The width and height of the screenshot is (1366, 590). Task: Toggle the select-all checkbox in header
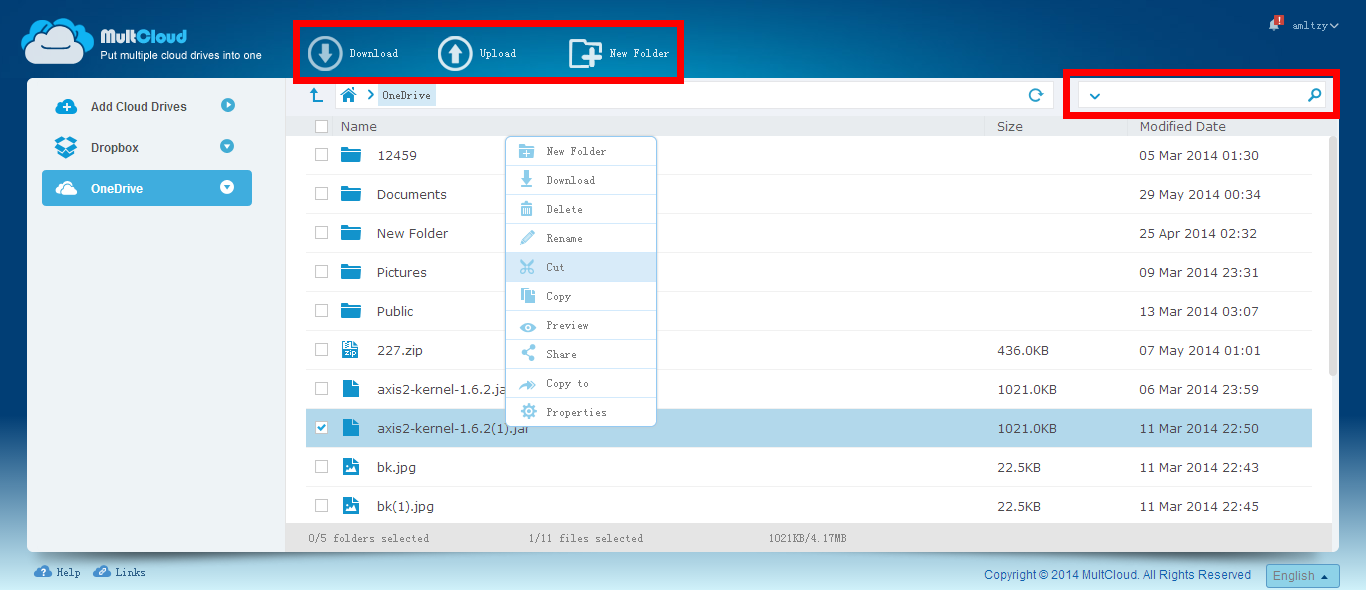pyautogui.click(x=321, y=126)
